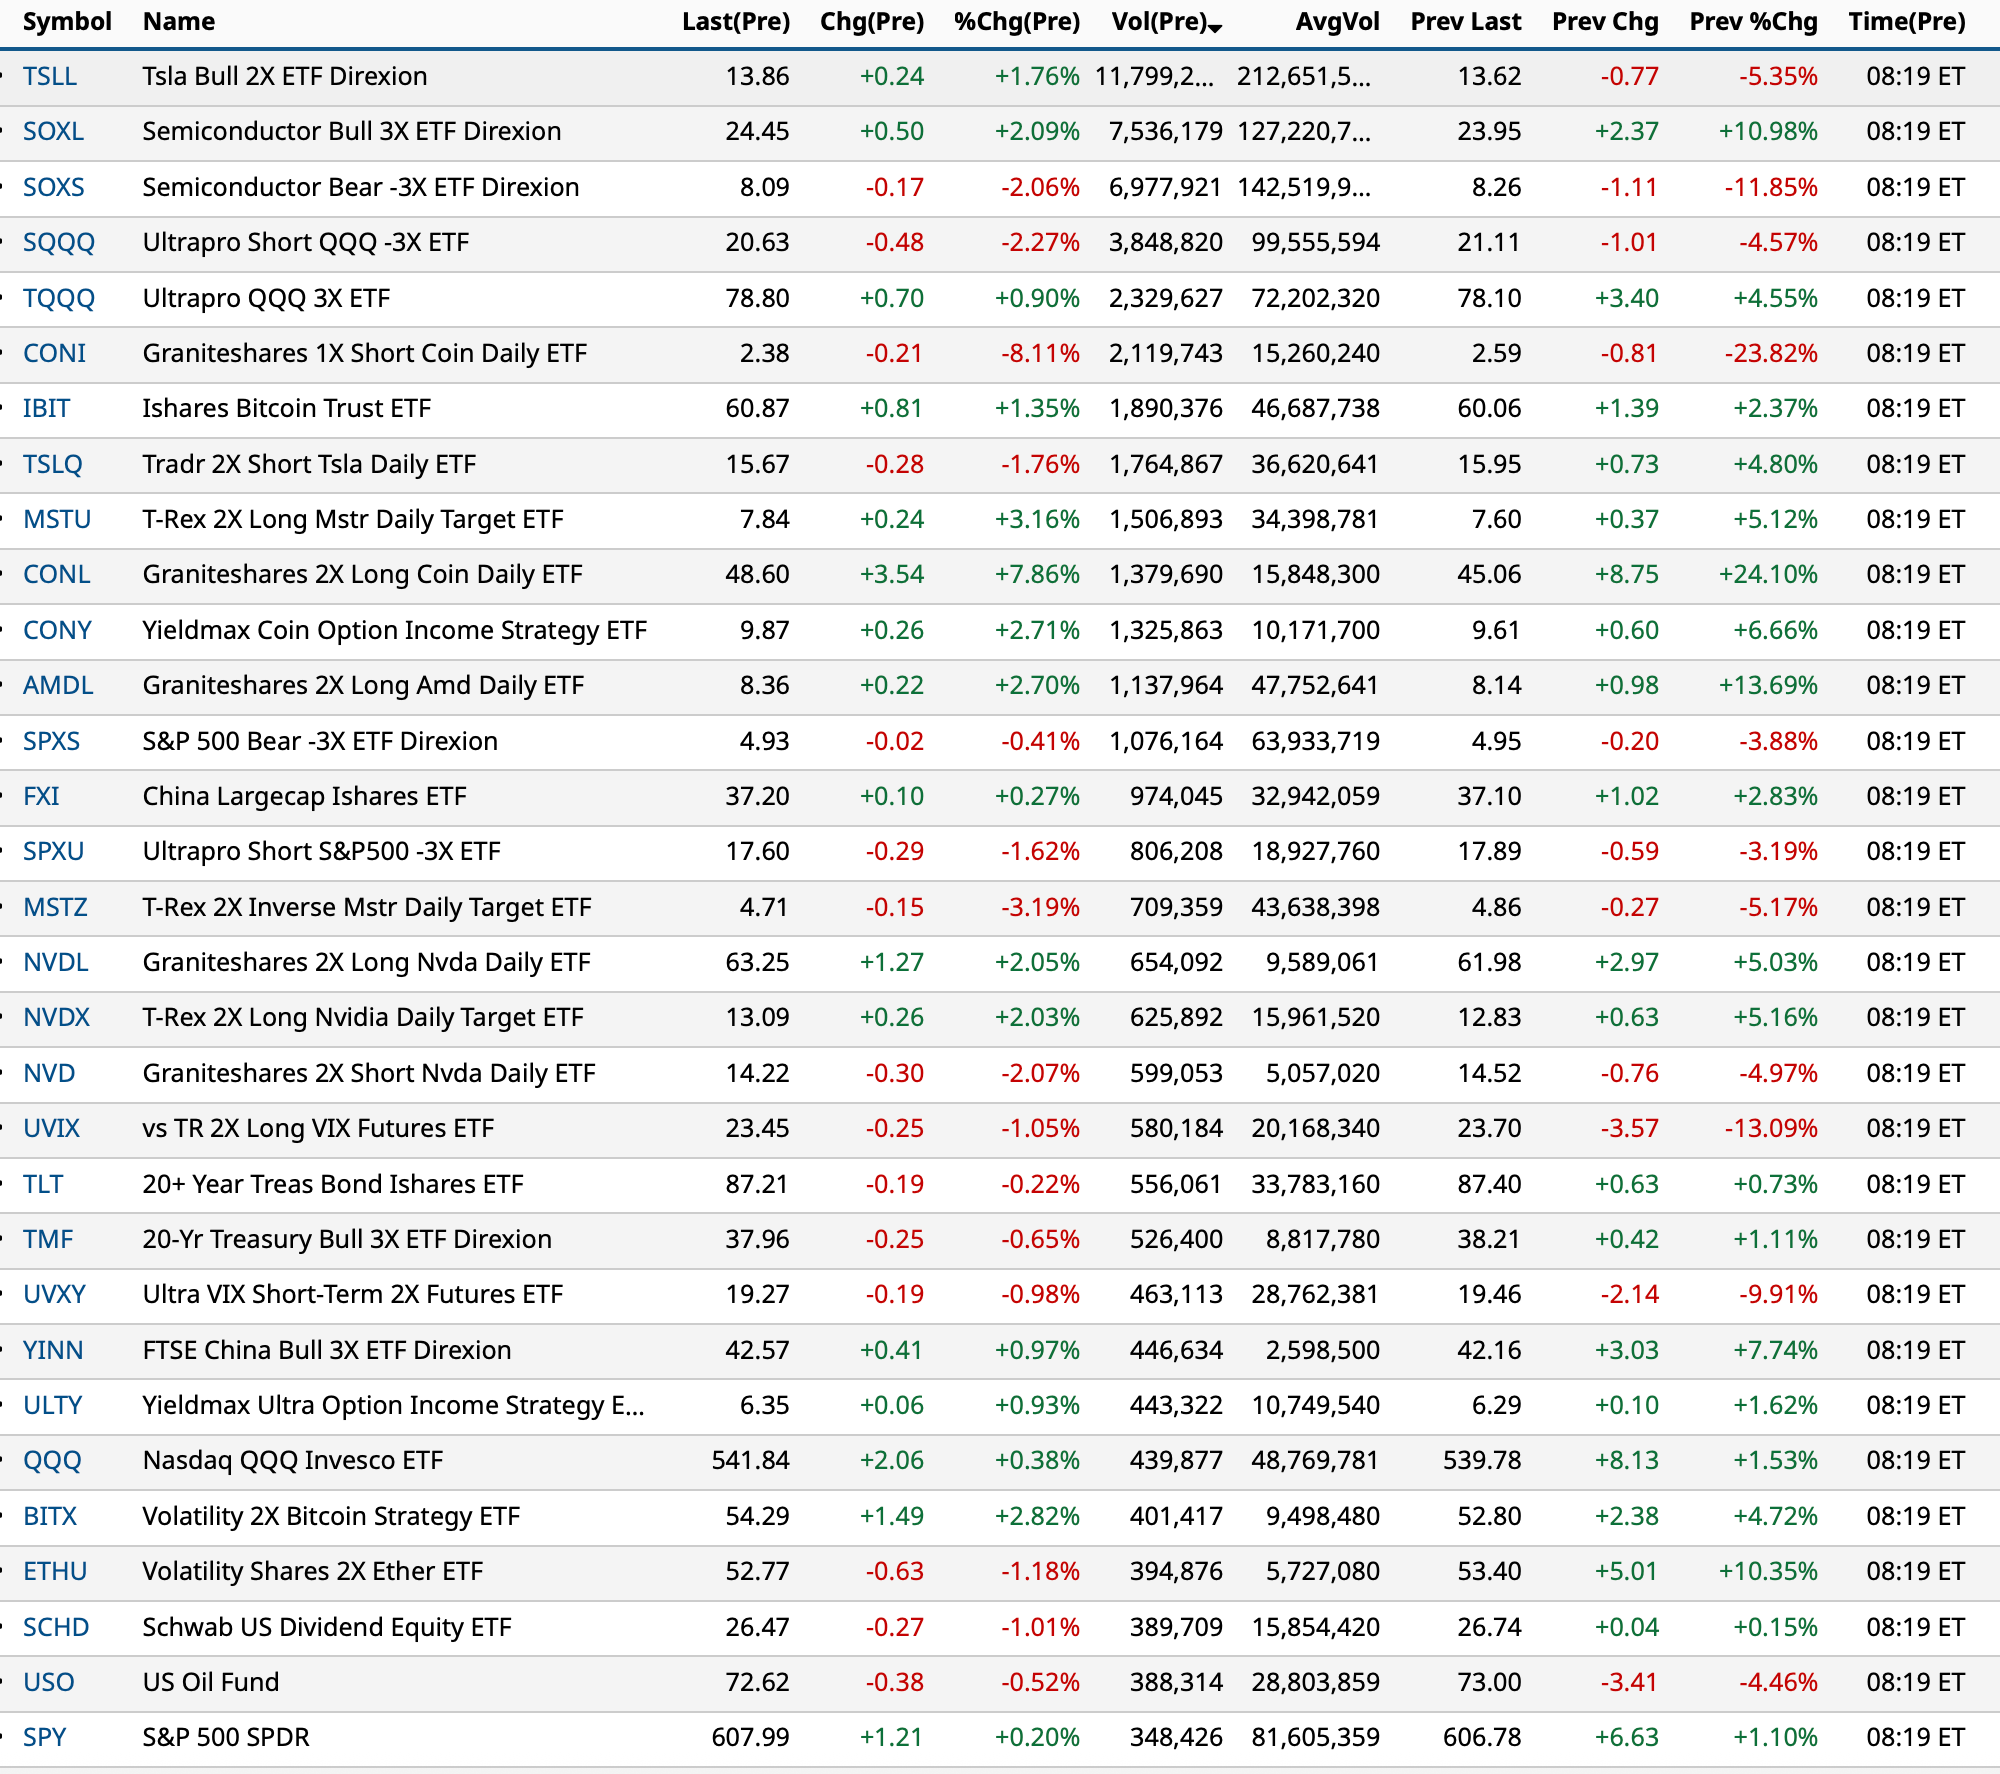Select the US Oil Fund row name
Viewport: 2000px width, 1774px height.
(210, 1682)
